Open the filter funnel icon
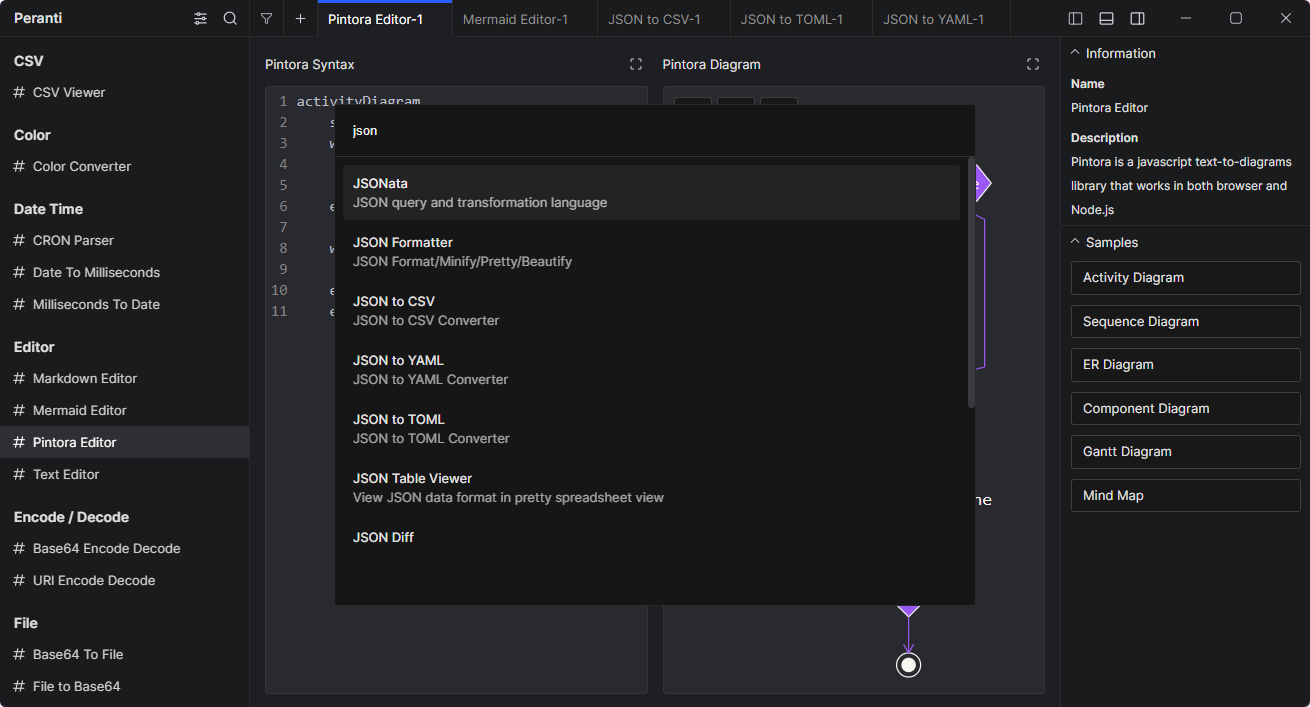The image size is (1310, 707). click(x=266, y=18)
